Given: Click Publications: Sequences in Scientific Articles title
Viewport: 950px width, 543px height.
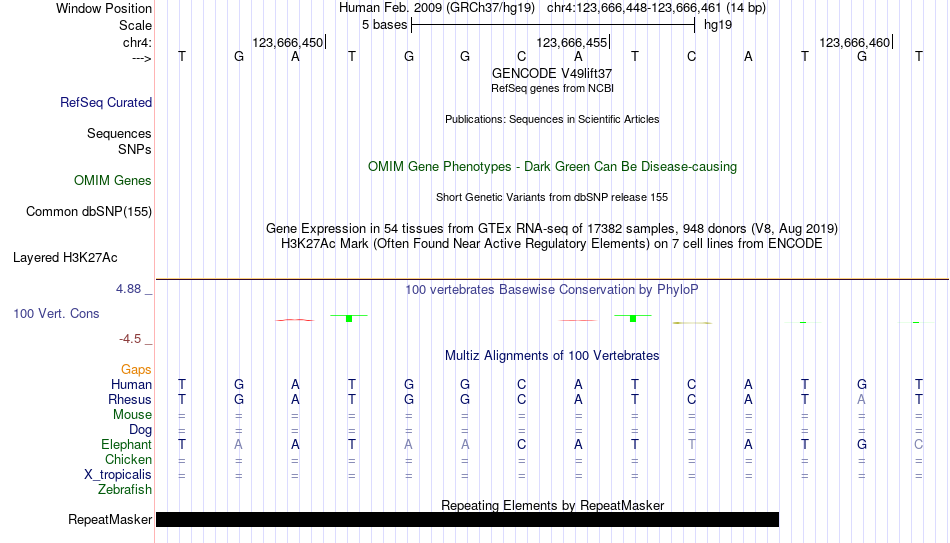Looking at the screenshot, I should [552, 119].
